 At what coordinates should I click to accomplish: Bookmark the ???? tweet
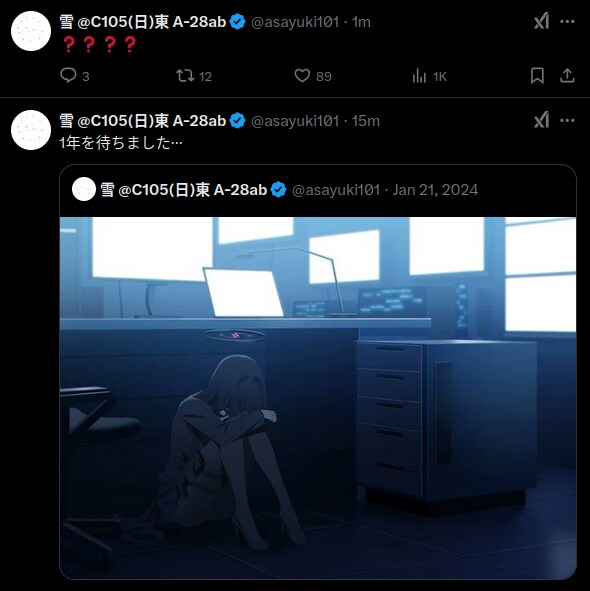pyautogui.click(x=537, y=76)
